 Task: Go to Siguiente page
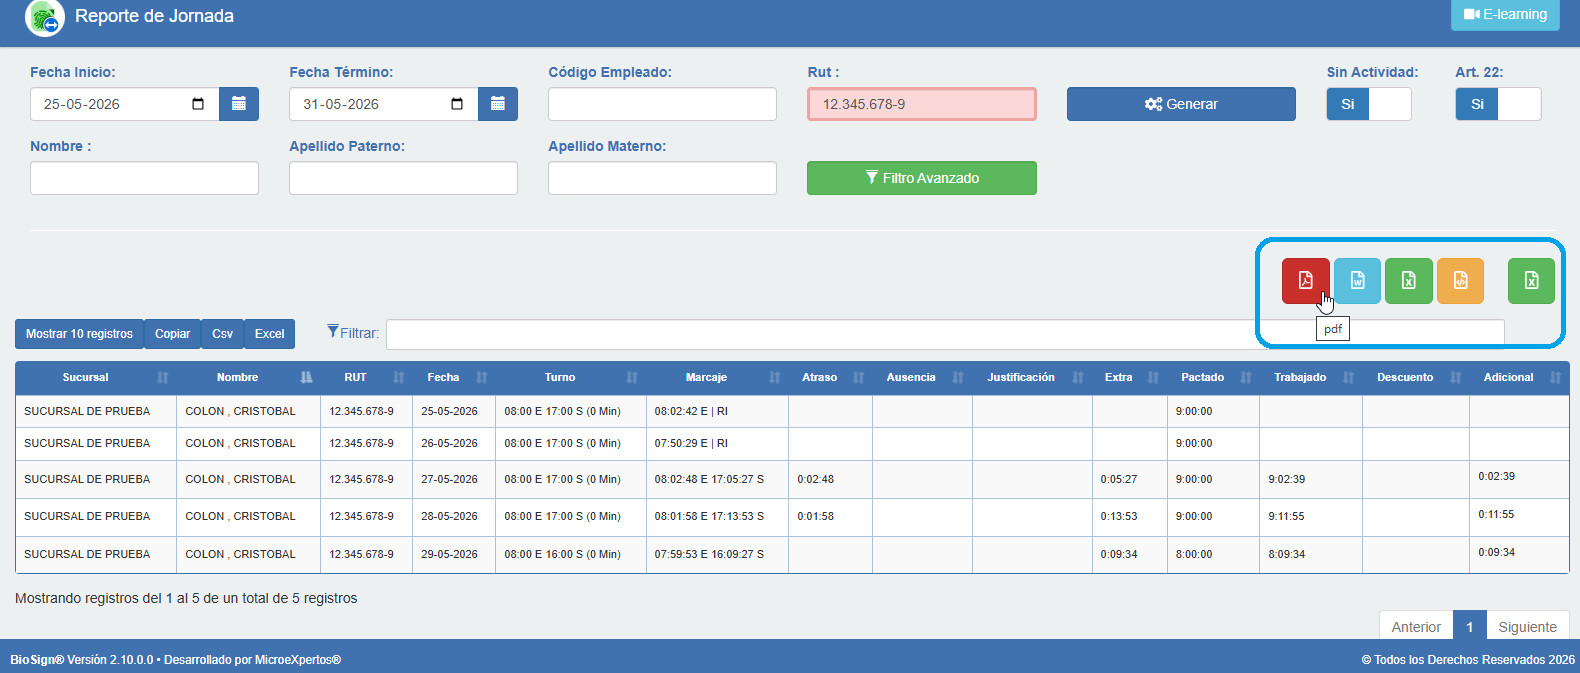coord(1527,627)
